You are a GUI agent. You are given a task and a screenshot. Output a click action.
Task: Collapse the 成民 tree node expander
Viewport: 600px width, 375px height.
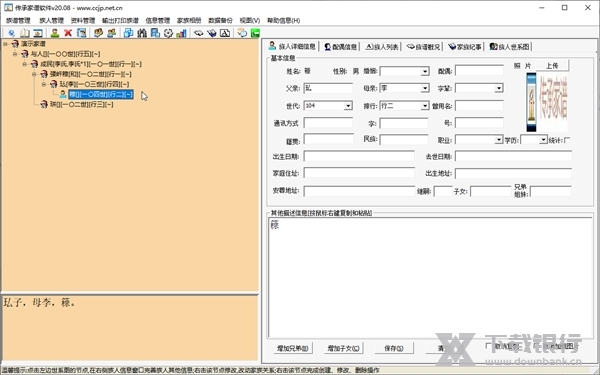point(24,64)
